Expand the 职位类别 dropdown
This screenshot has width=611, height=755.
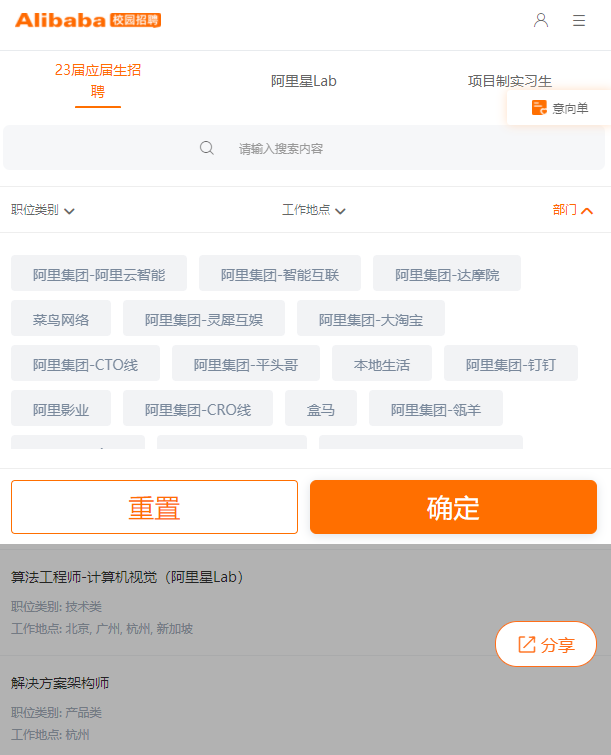[x=42, y=210]
